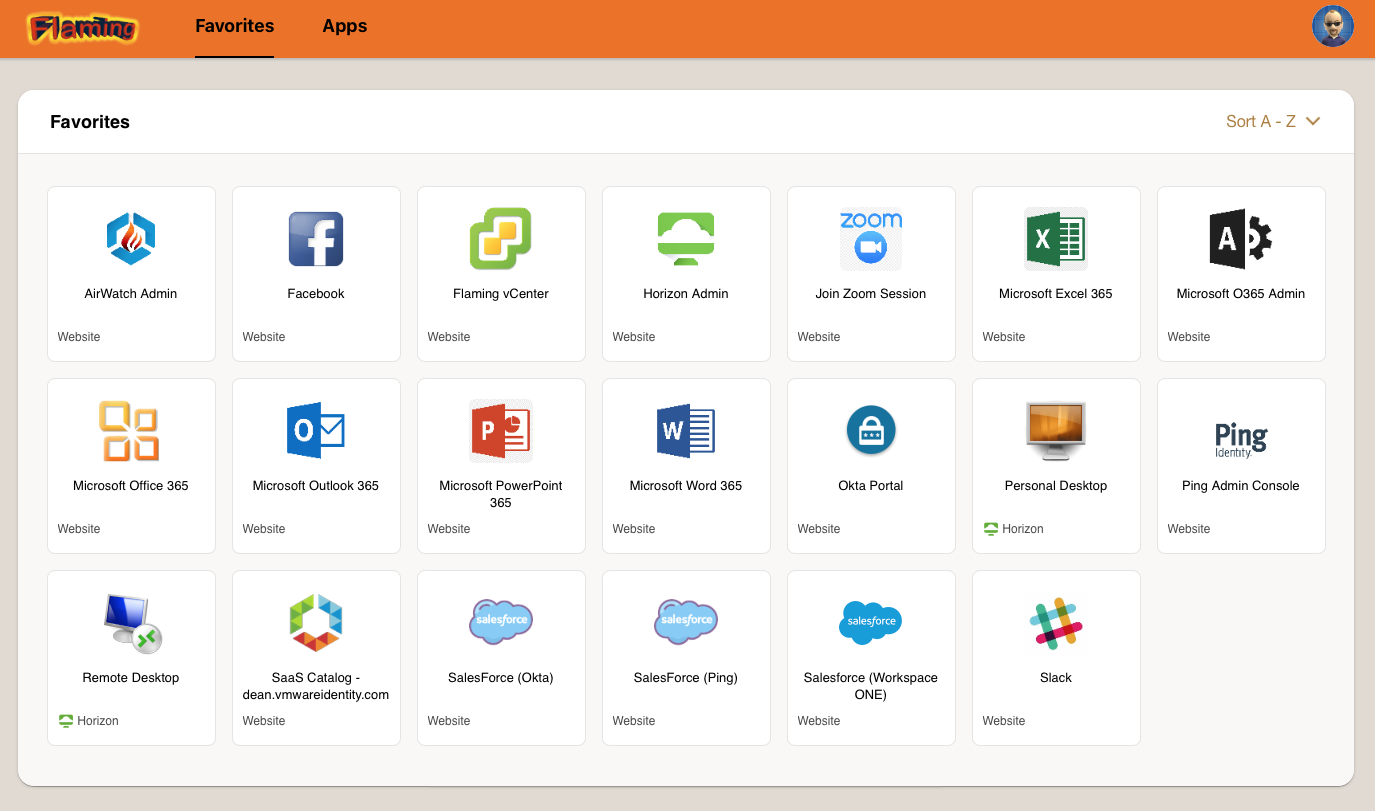
Task: Open the Sort A - Z dropdown
Action: pyautogui.click(x=1273, y=121)
